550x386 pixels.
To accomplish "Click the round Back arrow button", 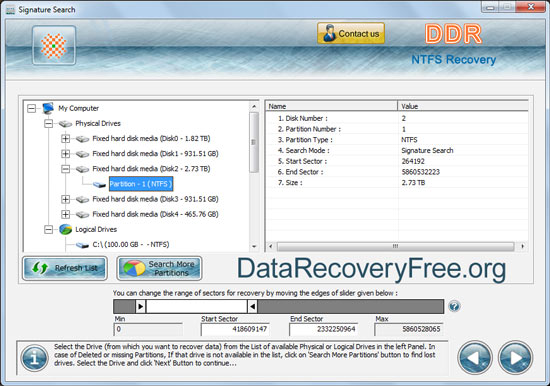I will 475,358.
